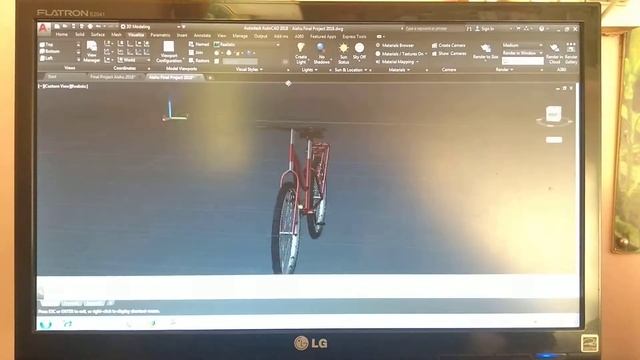This screenshot has width=640, height=360.
Task: Switch to the Insert ribbon tab
Action: click(182, 36)
